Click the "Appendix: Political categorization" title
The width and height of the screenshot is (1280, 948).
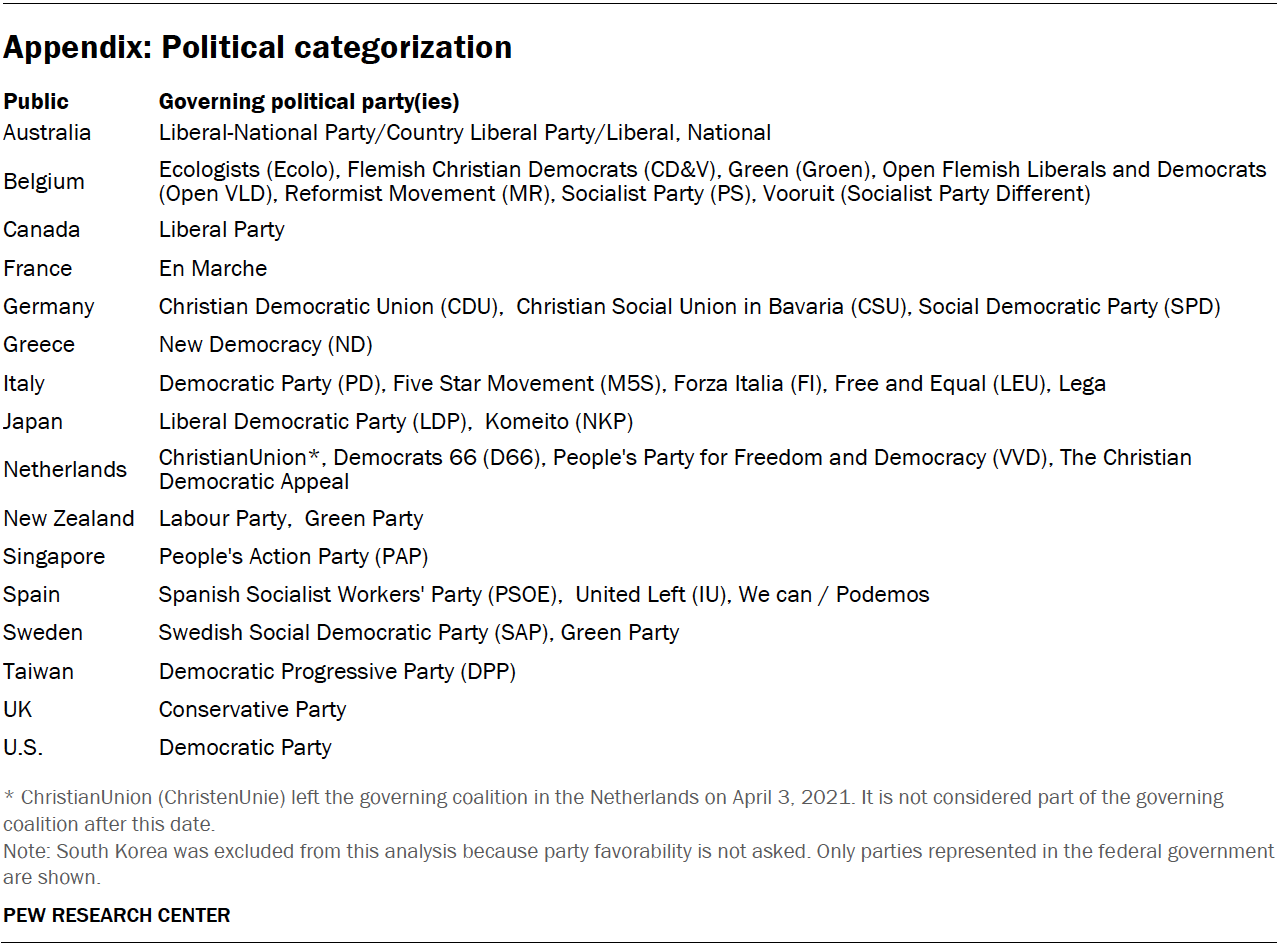pyautogui.click(x=257, y=47)
